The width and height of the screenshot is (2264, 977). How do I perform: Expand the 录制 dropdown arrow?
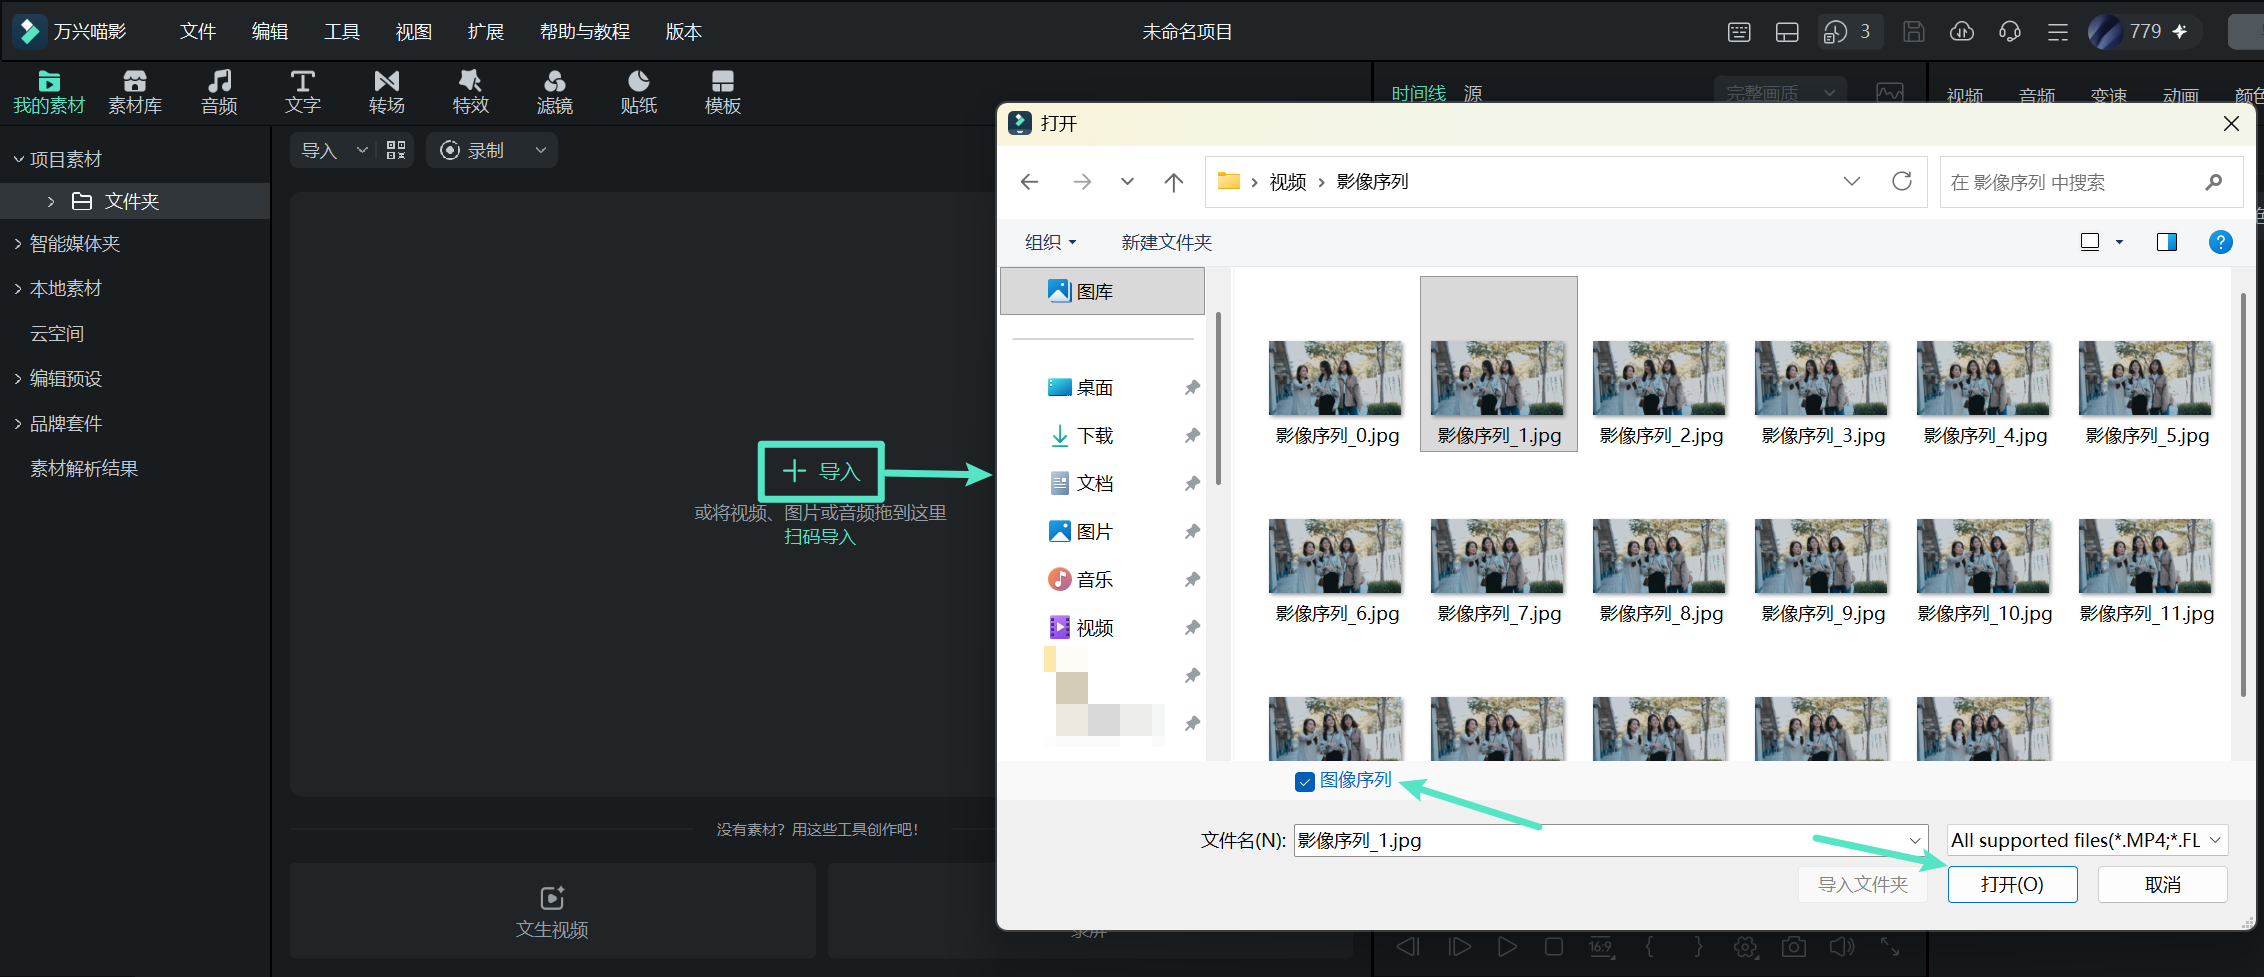(x=541, y=150)
